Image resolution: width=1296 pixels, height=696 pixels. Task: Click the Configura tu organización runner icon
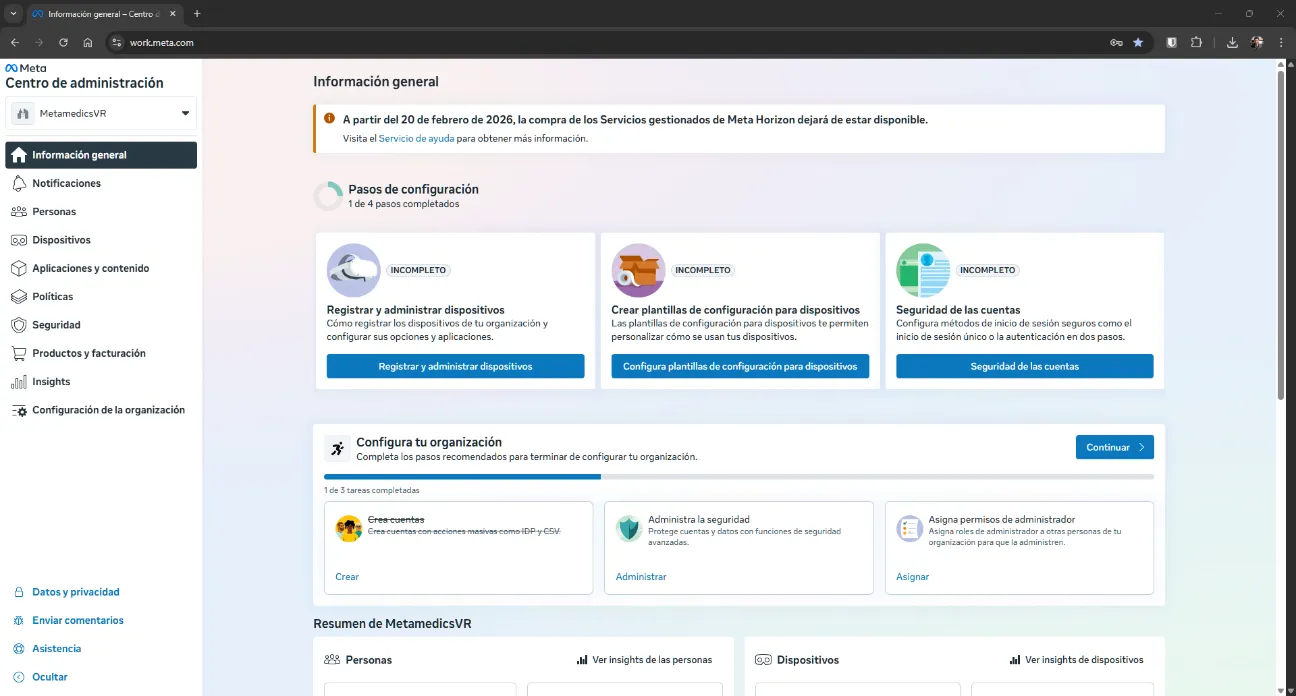[338, 448]
